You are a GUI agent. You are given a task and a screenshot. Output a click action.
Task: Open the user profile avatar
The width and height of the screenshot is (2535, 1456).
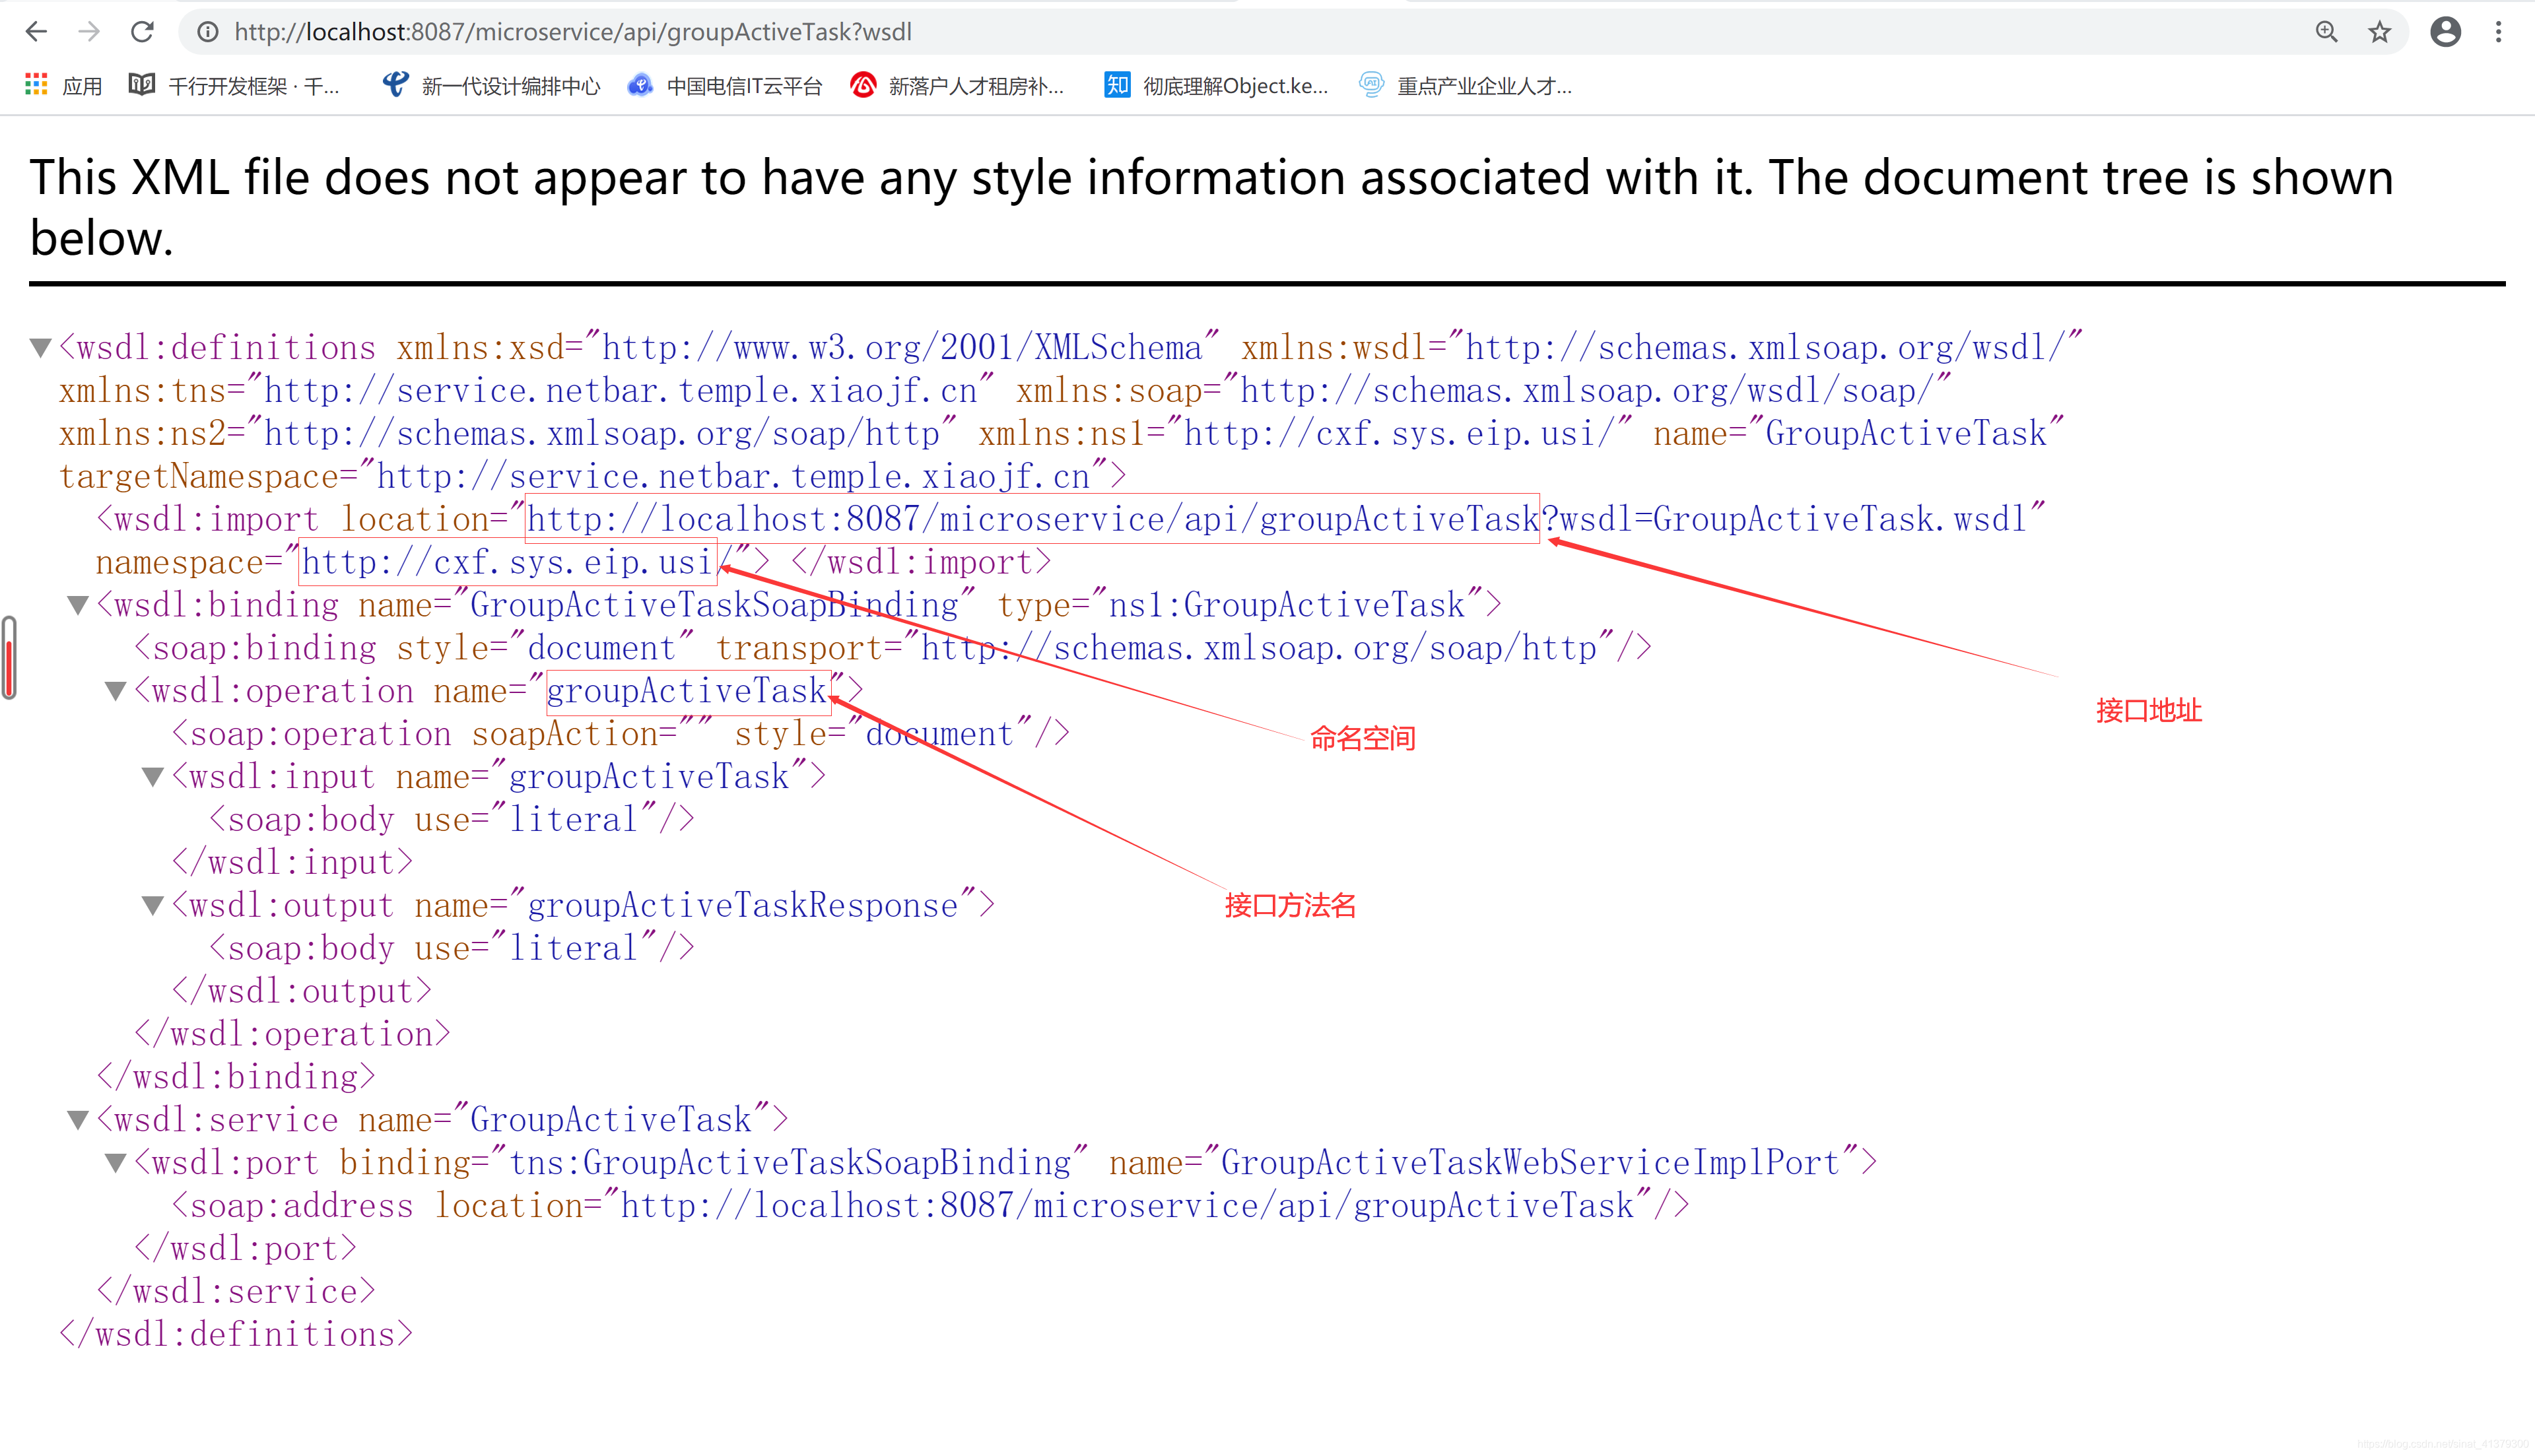tap(2445, 32)
